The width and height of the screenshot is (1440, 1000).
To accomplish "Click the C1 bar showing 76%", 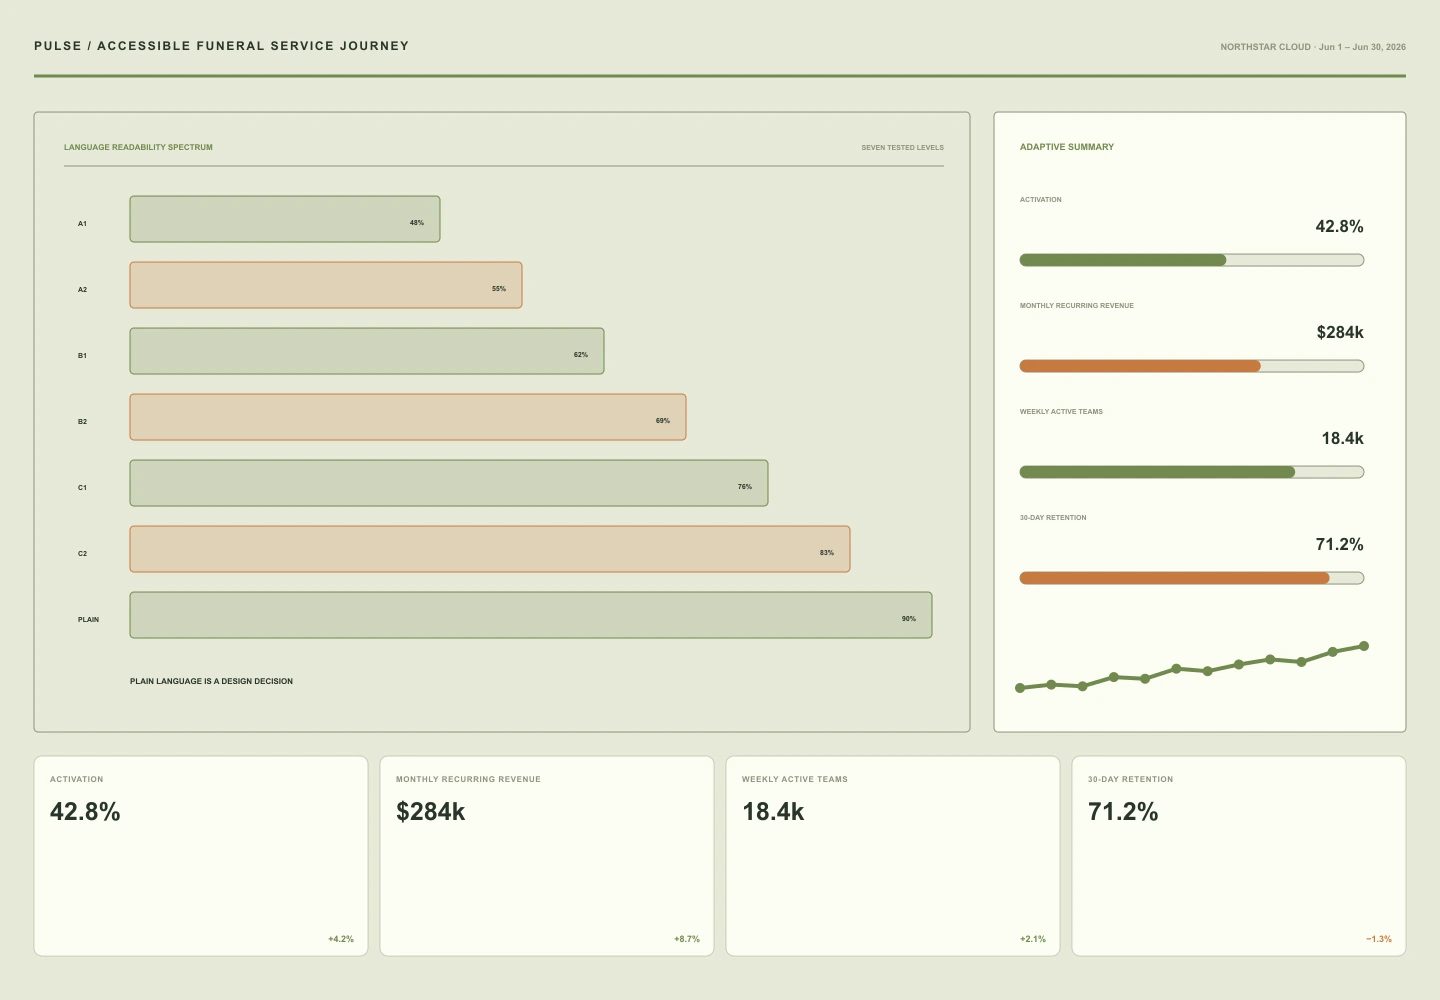I will [449, 483].
